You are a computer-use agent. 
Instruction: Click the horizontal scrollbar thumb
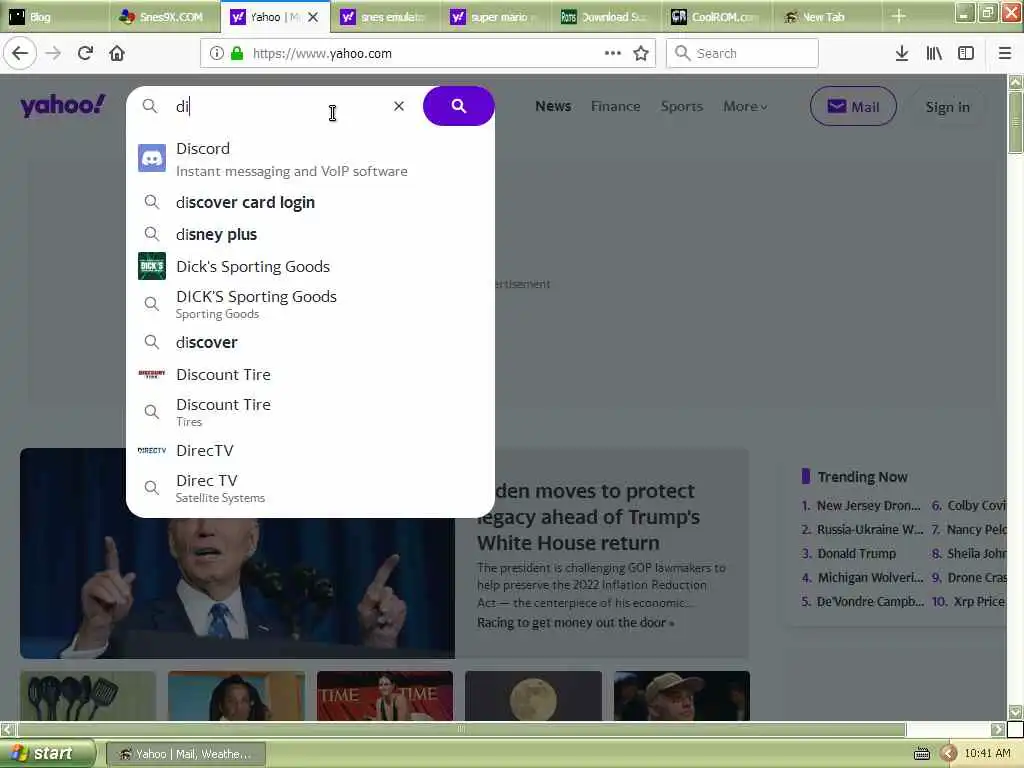(461, 729)
